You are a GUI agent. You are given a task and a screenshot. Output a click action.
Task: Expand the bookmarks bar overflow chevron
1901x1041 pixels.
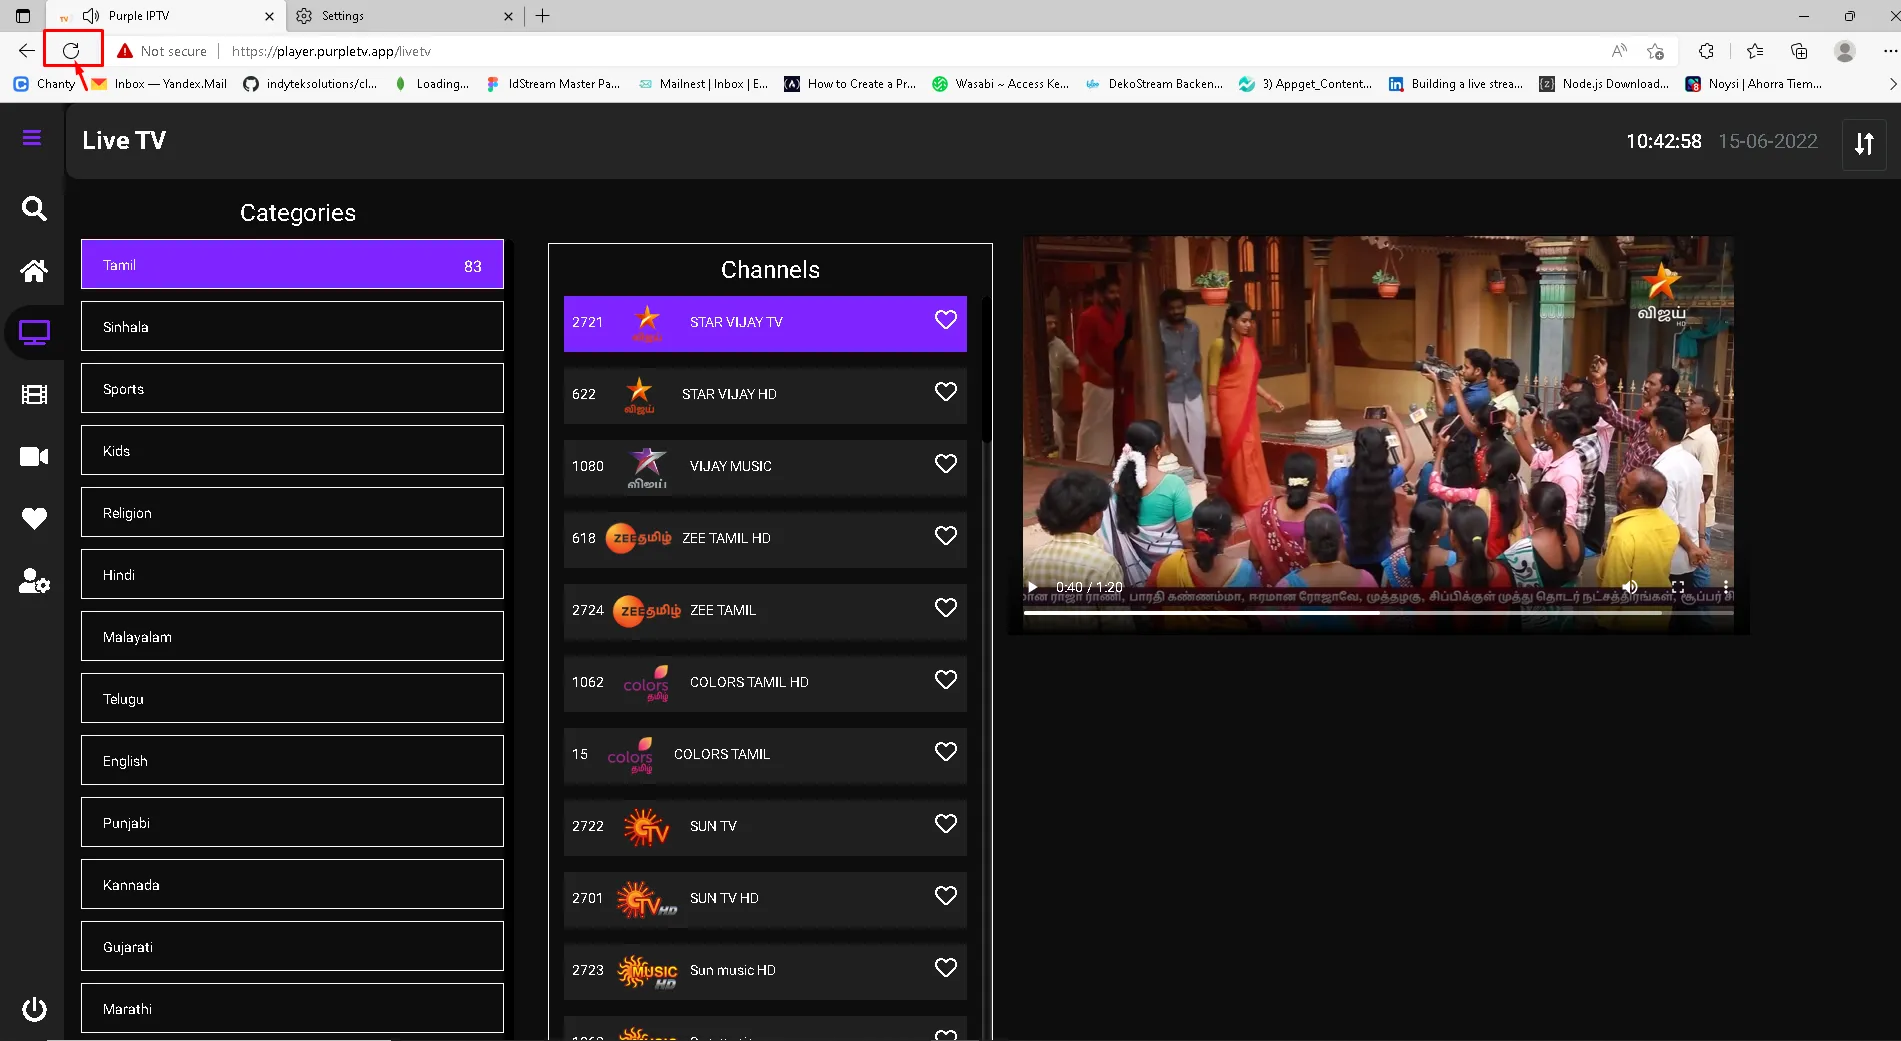coord(1892,84)
